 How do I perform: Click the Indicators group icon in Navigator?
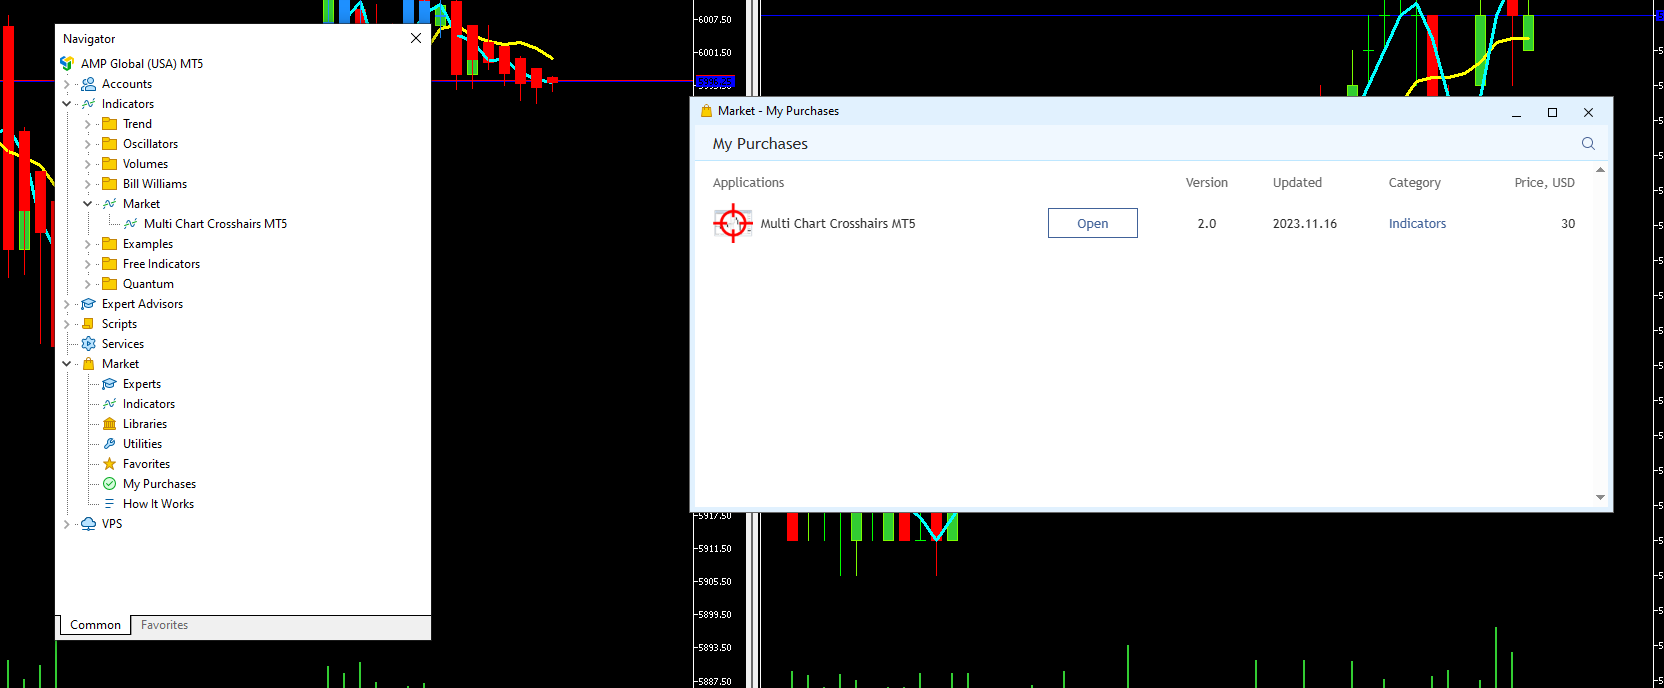coord(88,104)
